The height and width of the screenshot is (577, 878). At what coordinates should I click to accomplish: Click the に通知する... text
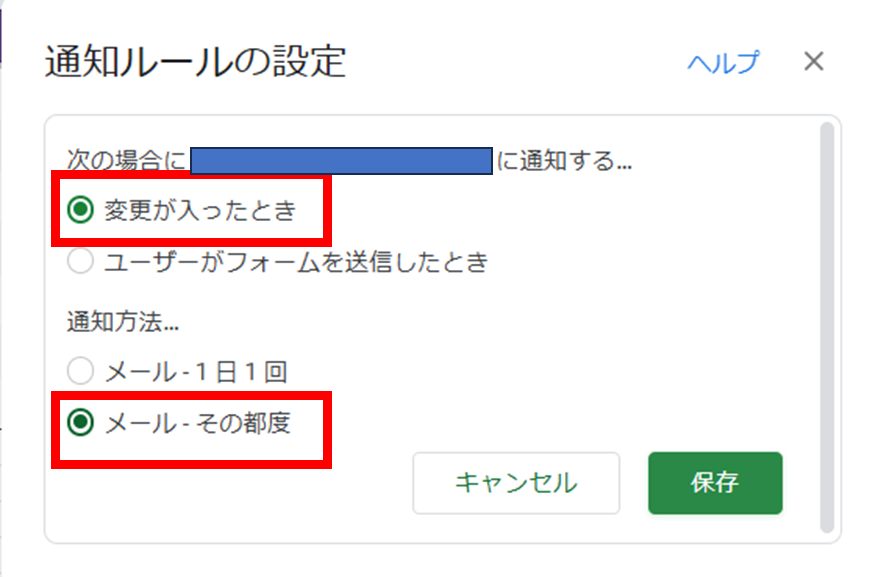[x=564, y=160]
